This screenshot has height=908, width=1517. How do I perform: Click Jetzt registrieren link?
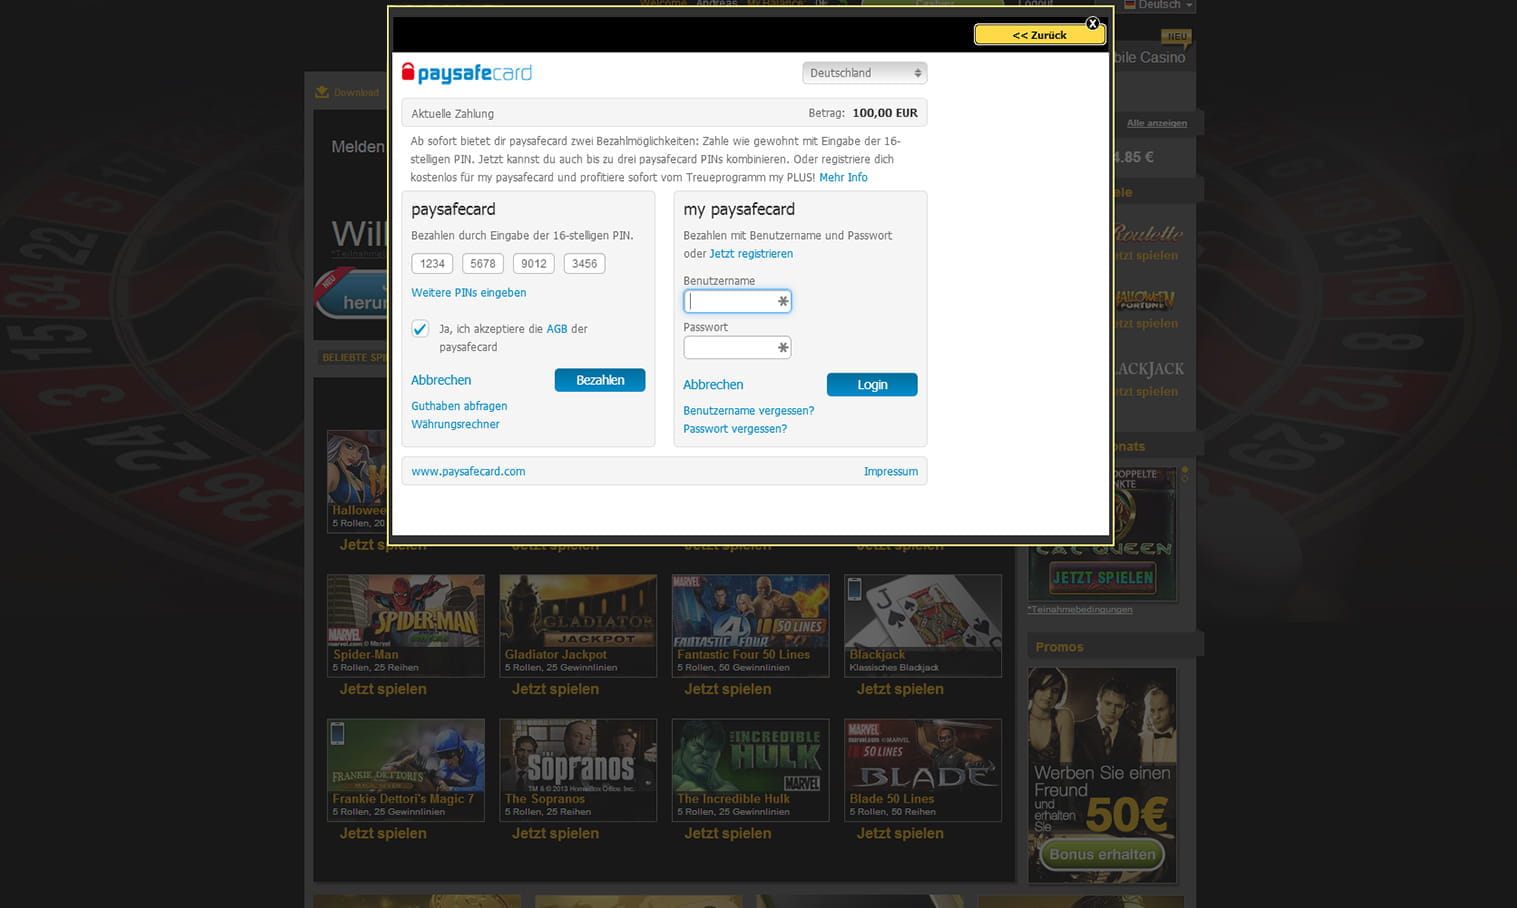[751, 254]
